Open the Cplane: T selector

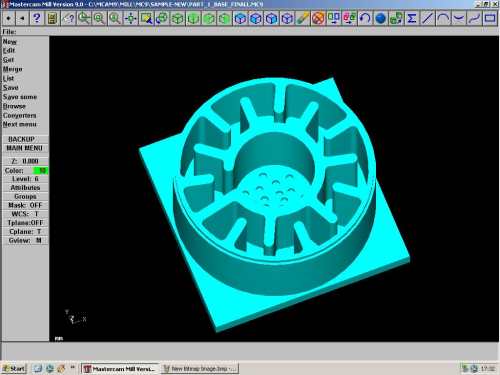click(25, 231)
